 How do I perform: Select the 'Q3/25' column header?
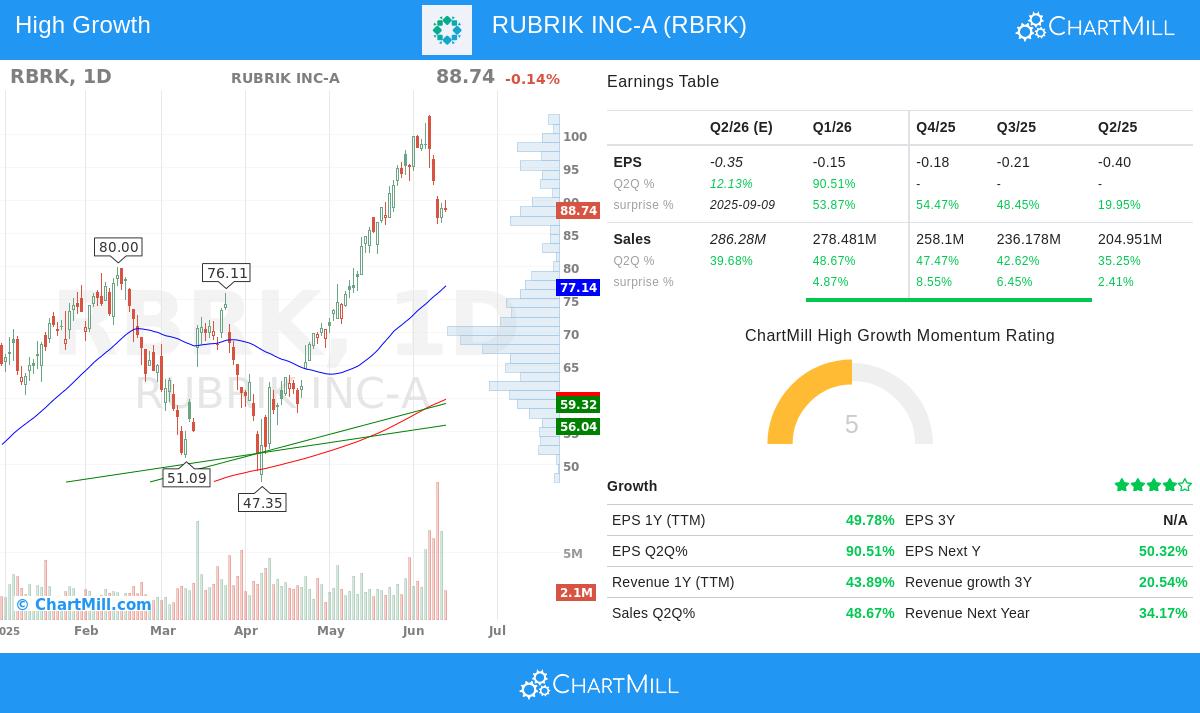tap(1016, 127)
